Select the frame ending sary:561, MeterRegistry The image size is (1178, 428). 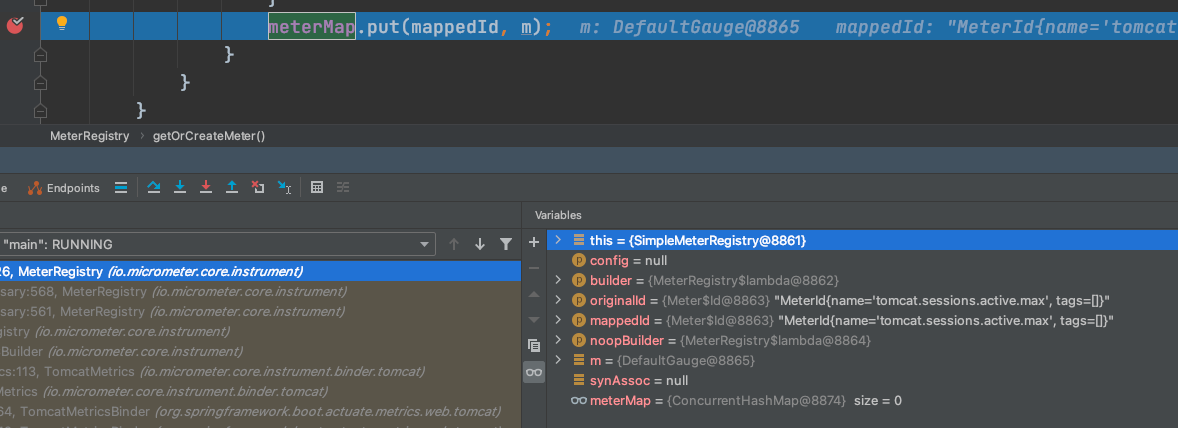pyautogui.click(x=260, y=311)
